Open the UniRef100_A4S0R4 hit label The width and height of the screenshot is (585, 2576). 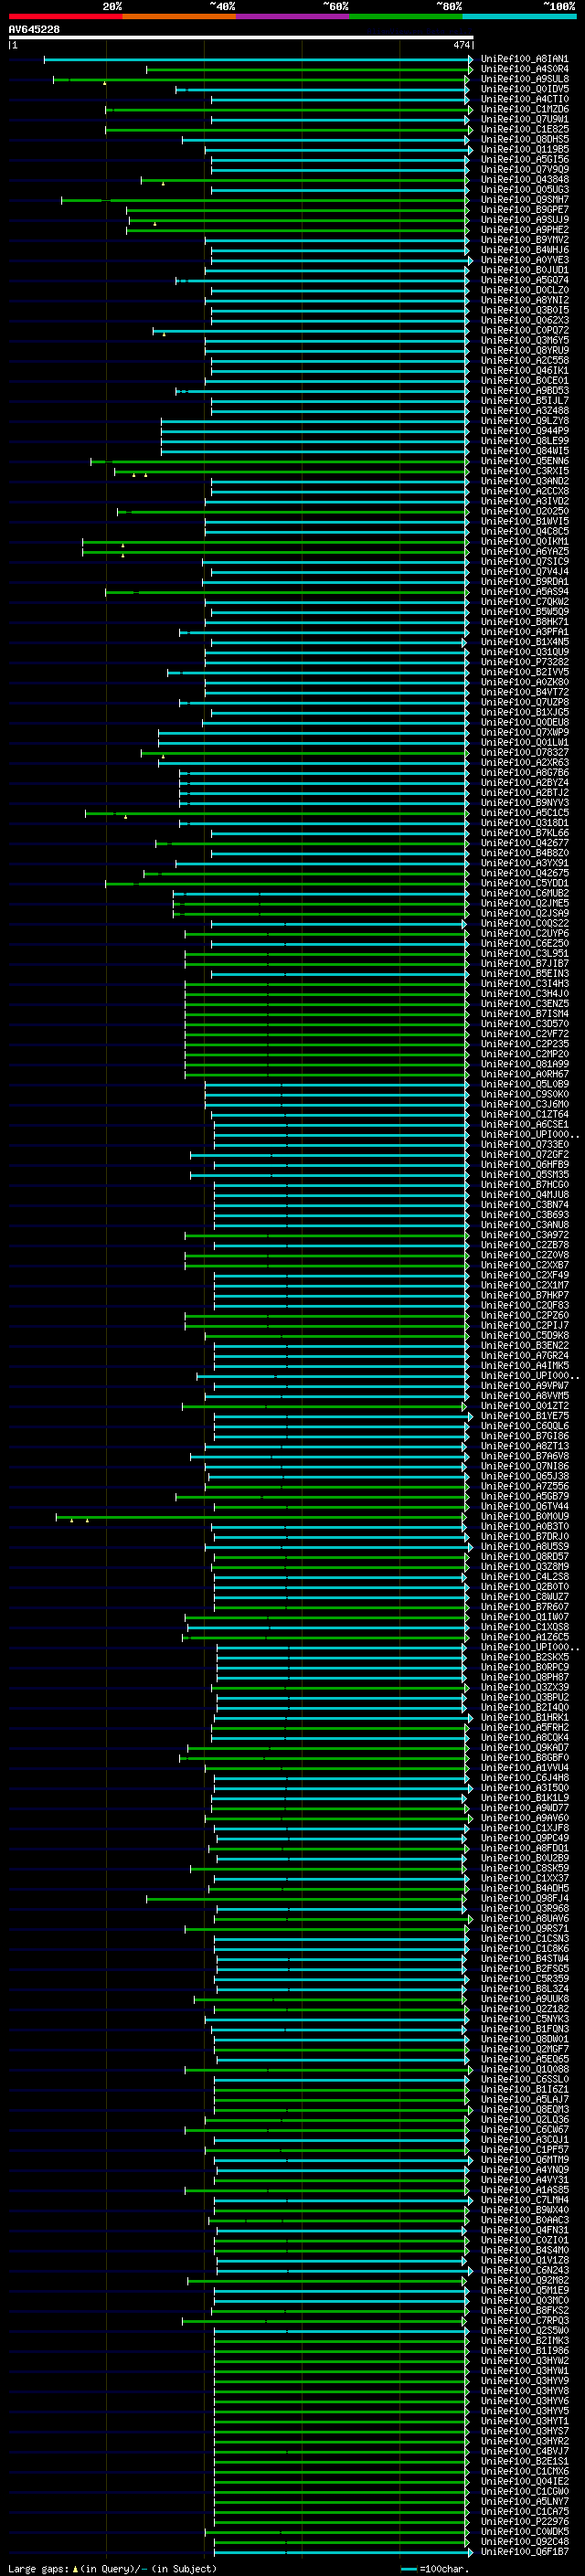pyautogui.click(x=524, y=69)
